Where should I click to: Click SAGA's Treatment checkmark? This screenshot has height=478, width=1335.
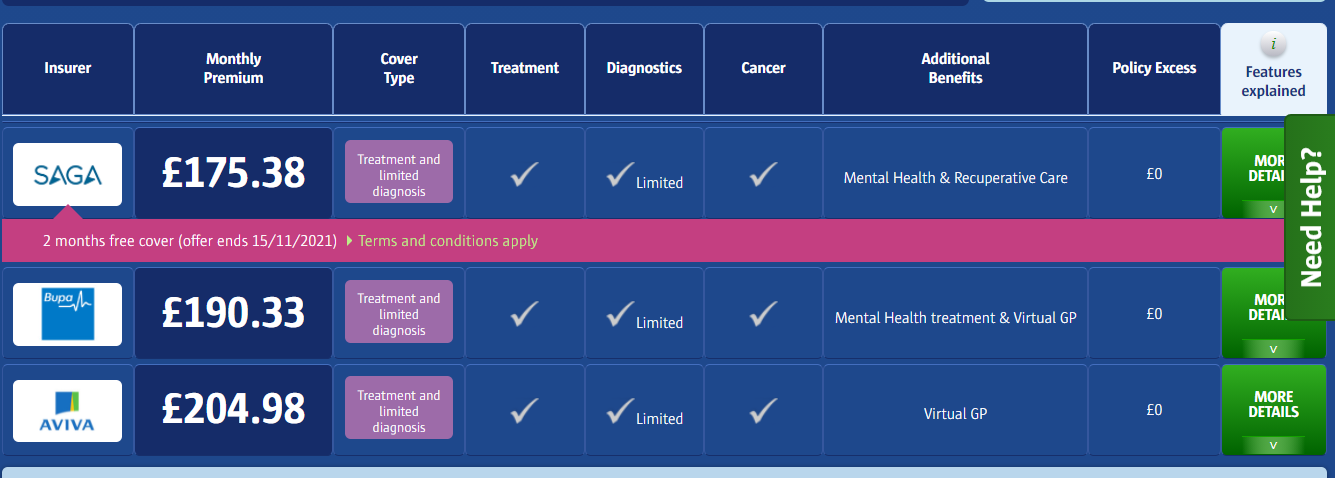(525, 174)
